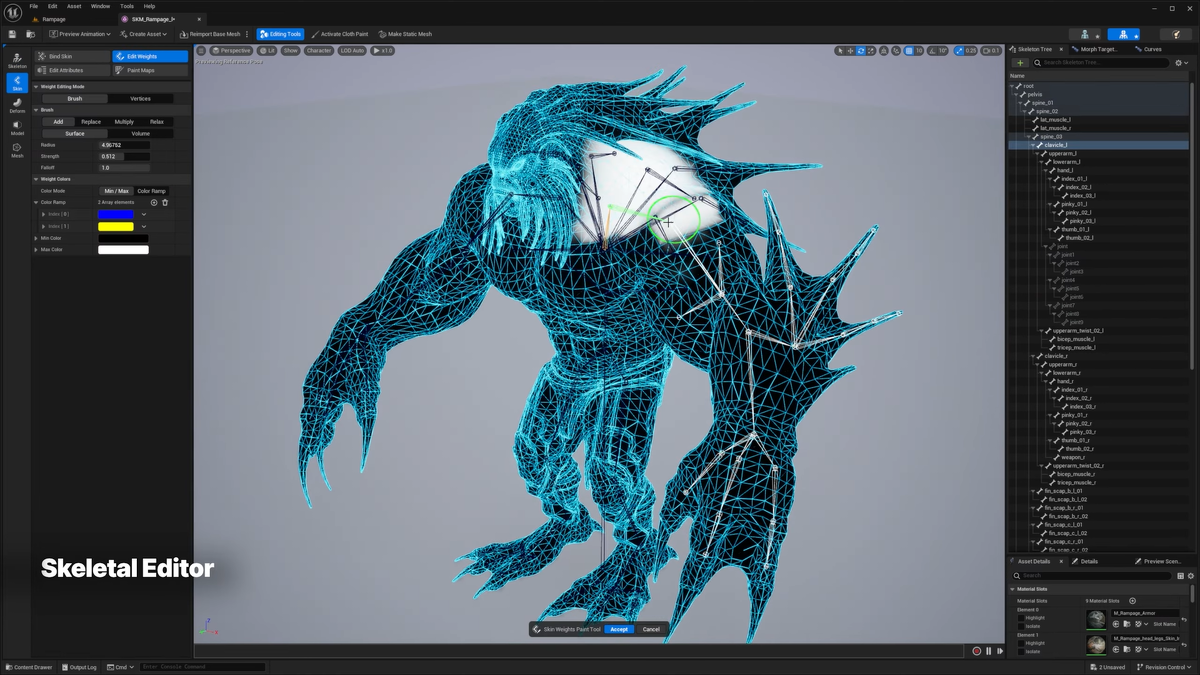This screenshot has width=1200, height=675.
Task: Switch to the Deform tool mode
Action: pyautogui.click(x=17, y=104)
